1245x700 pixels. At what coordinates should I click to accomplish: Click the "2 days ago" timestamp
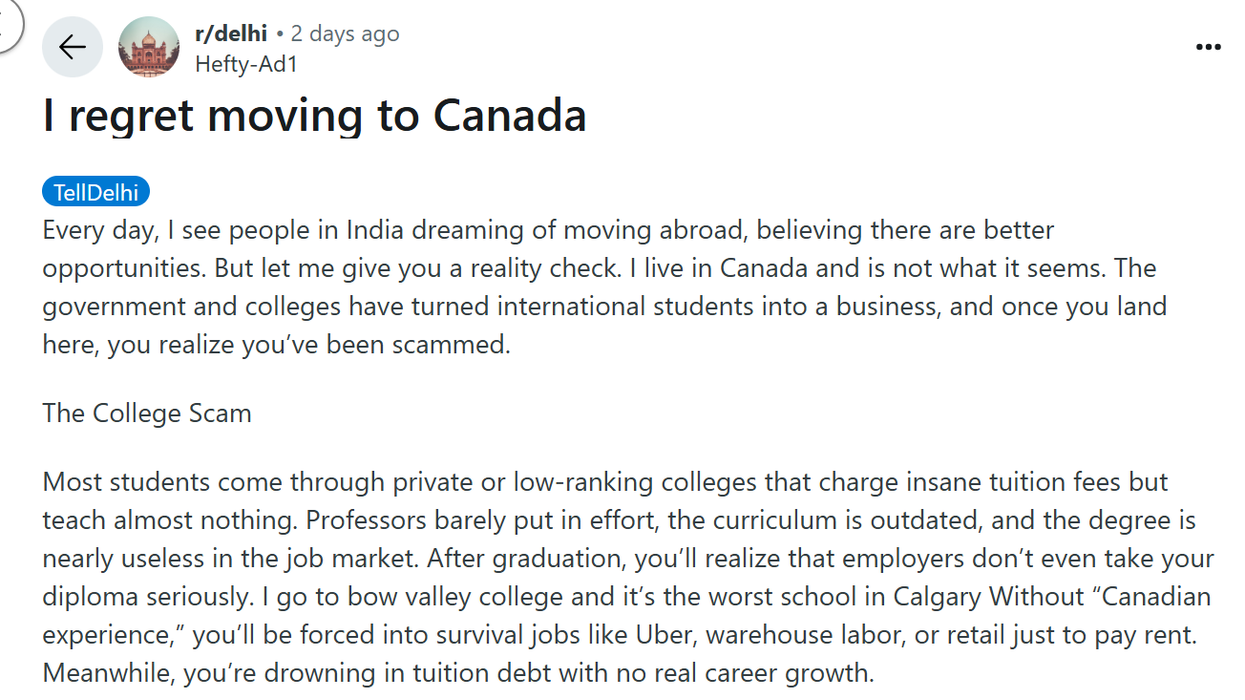(345, 33)
